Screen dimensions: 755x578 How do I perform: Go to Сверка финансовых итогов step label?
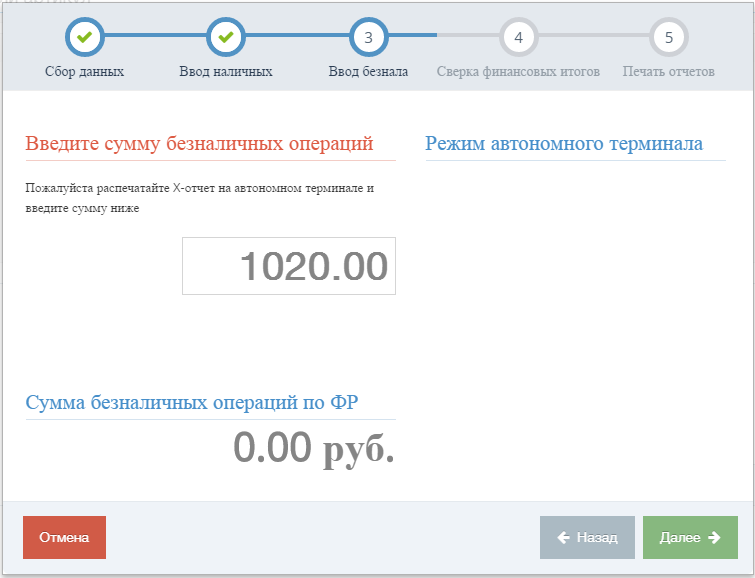click(x=518, y=71)
